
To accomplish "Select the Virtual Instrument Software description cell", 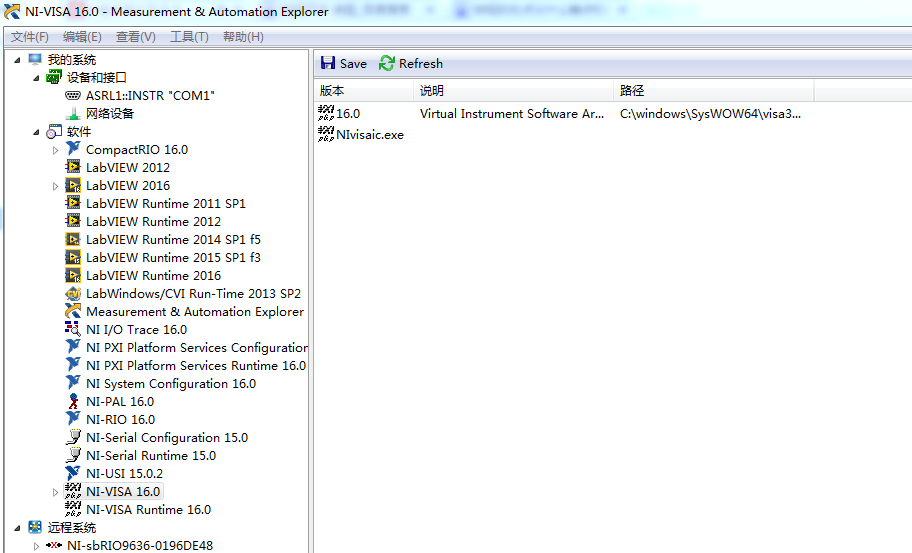I will pos(512,113).
